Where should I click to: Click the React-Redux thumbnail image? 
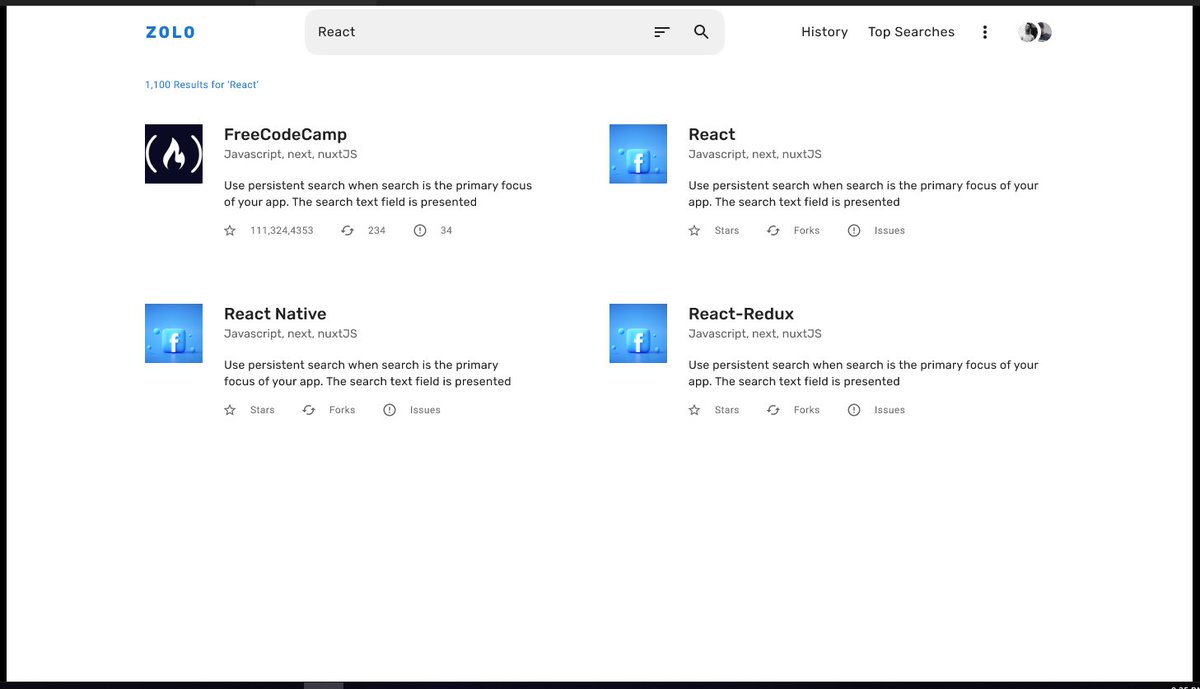click(638, 333)
